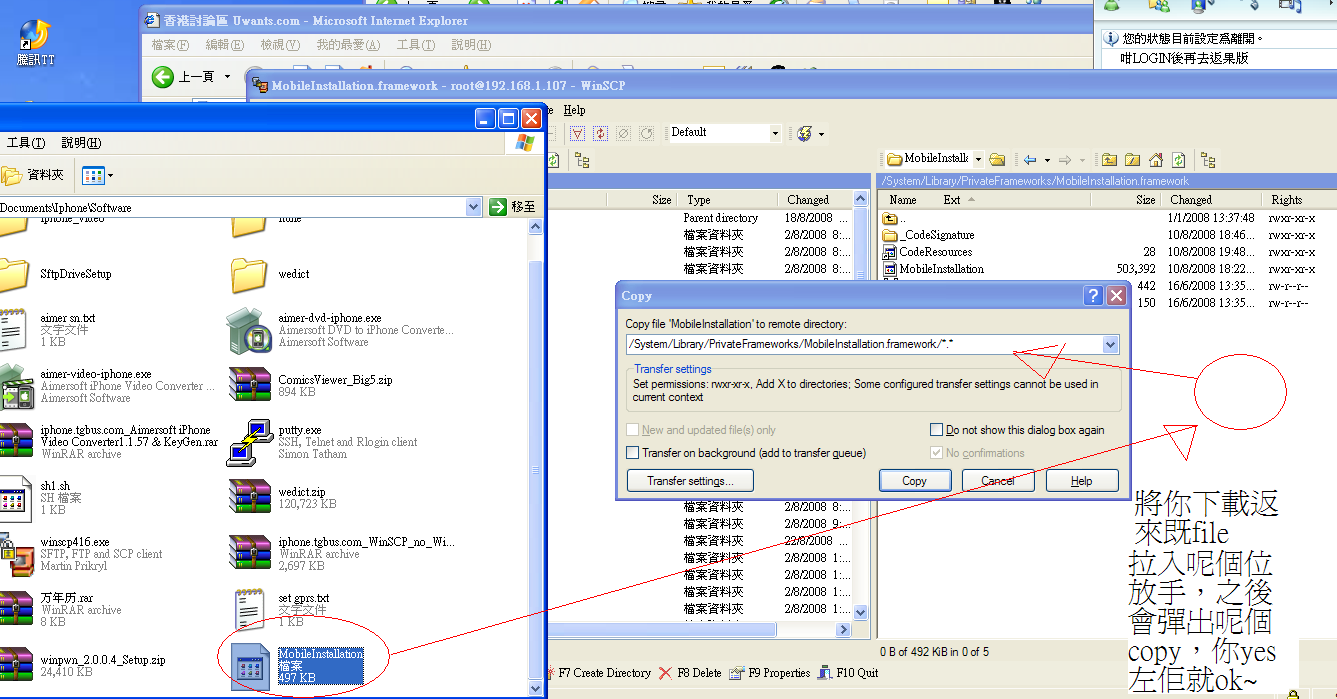Expand the remote directory path dropdown in Copy dialog
The image size is (1337, 699).
[x=1109, y=345]
